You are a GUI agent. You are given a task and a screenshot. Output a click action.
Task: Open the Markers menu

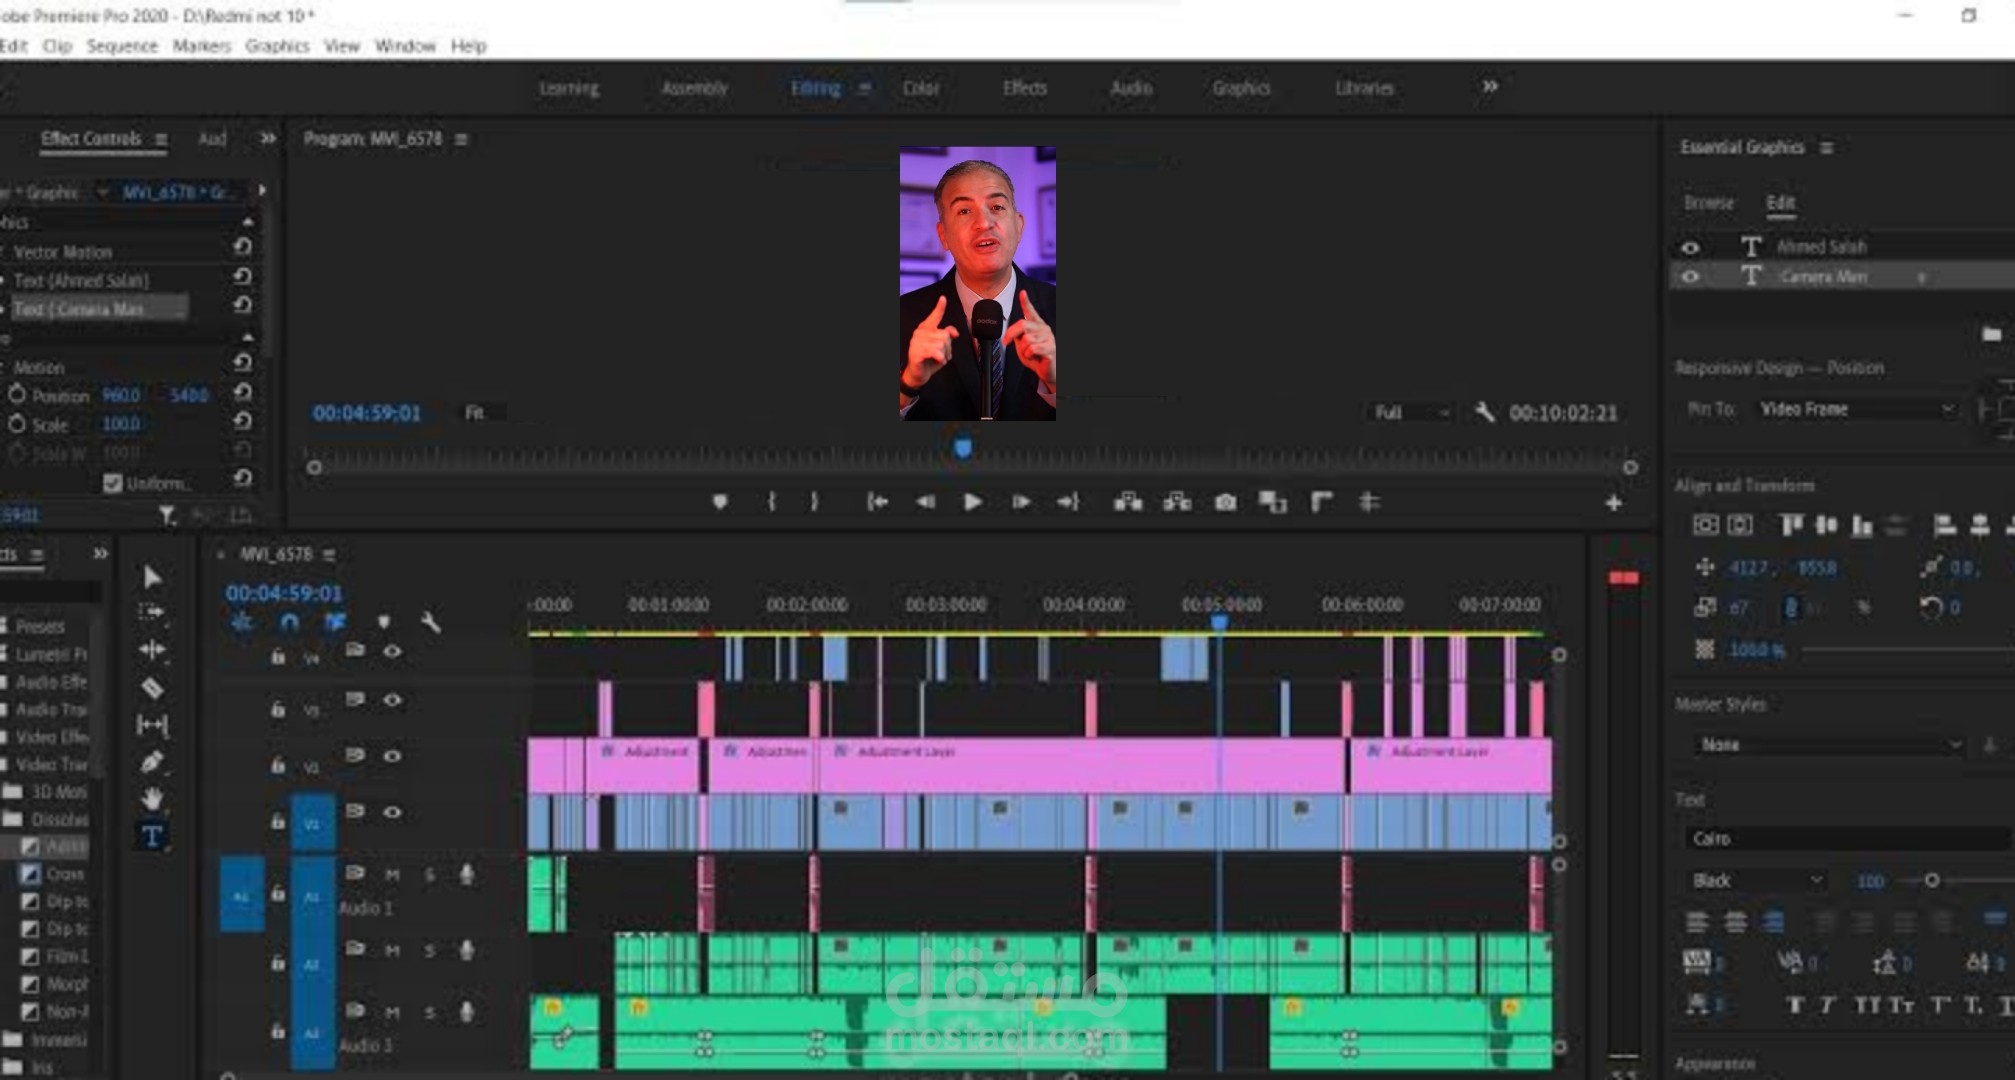(x=201, y=46)
